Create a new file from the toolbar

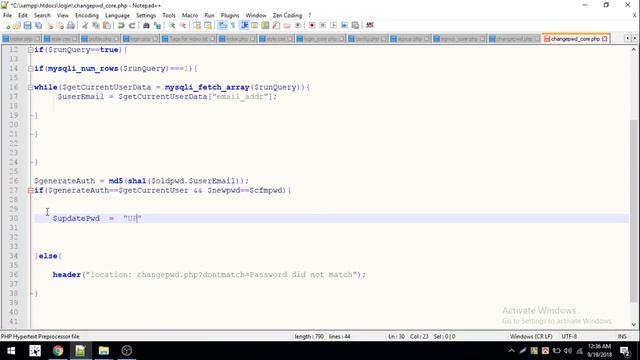7,25
